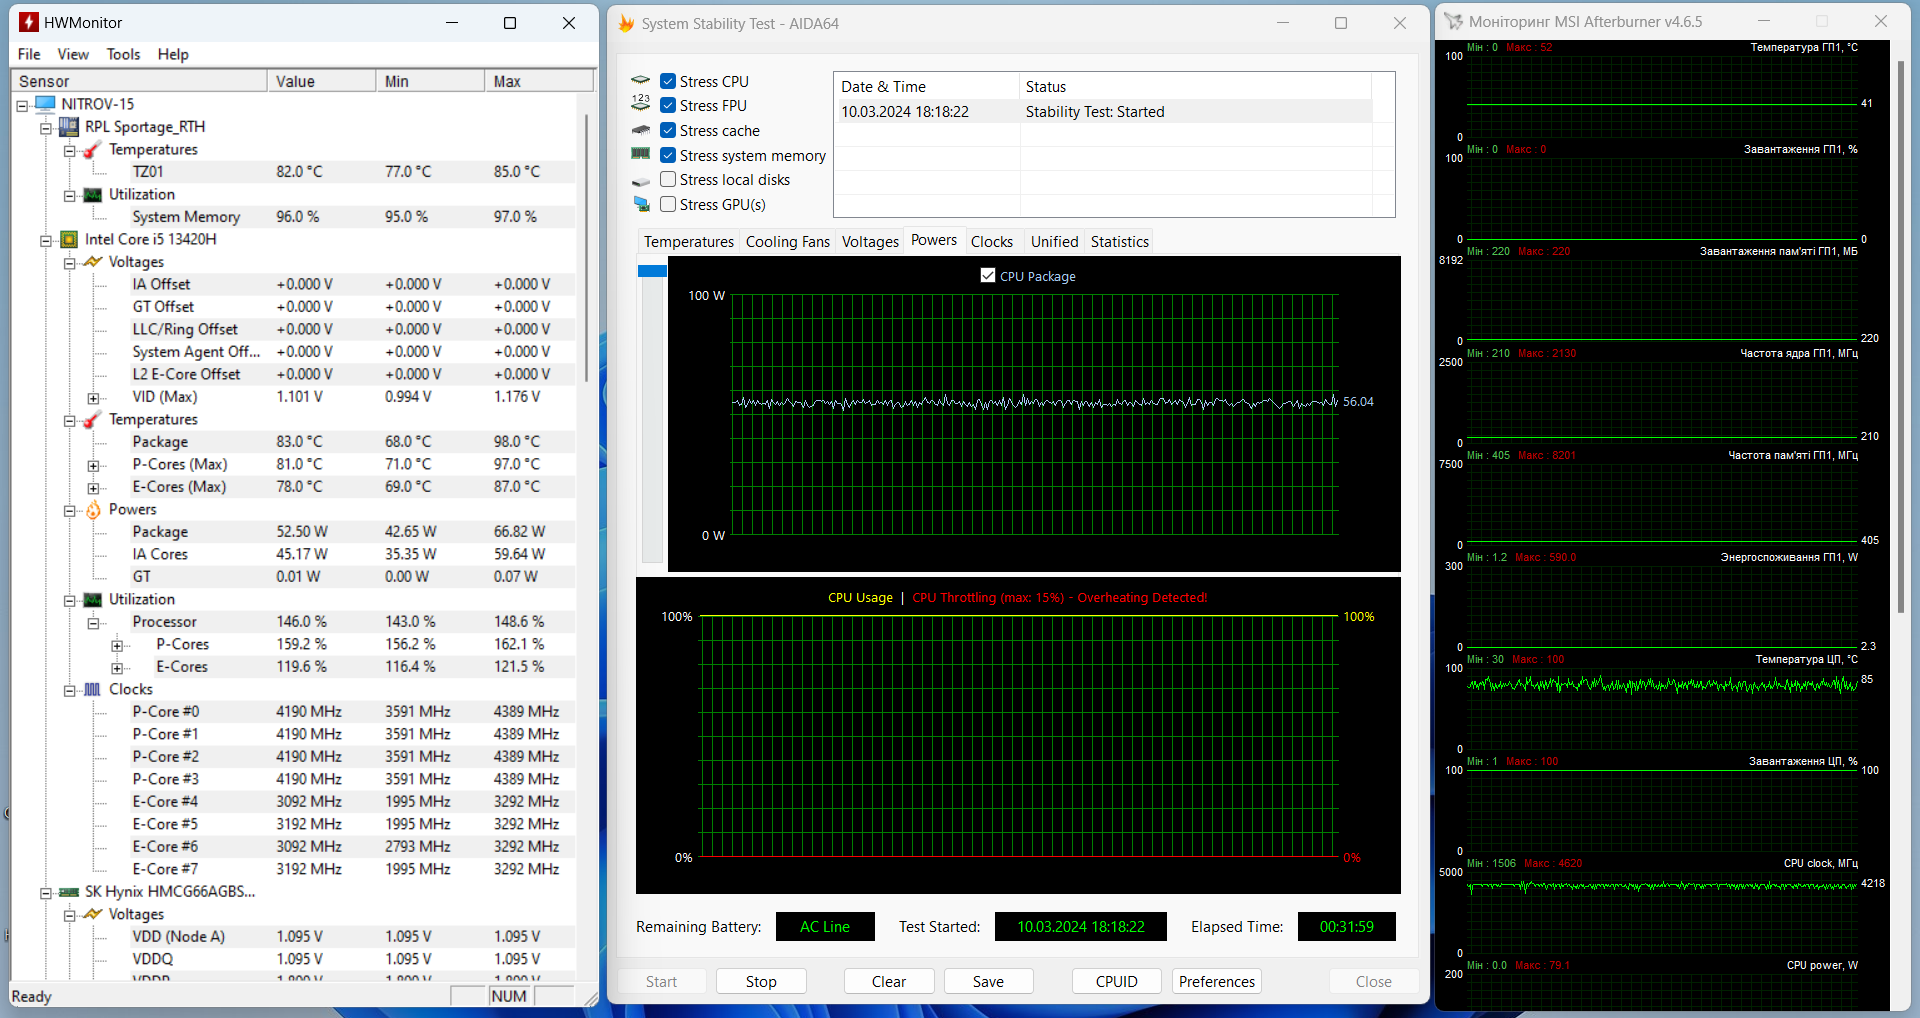Viewport: 1920px width, 1018px height.
Task: Click the SK Hynix memory module icon
Action: 69,892
